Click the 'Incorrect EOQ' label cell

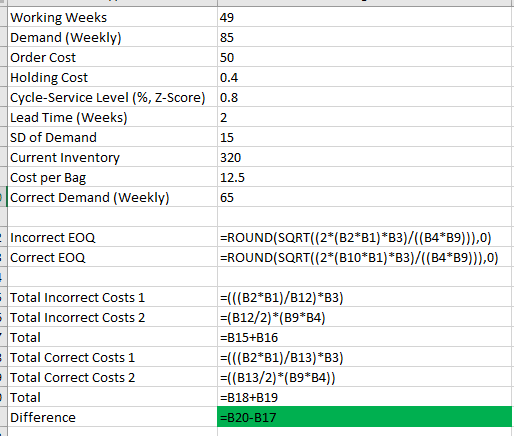pyautogui.click(x=112, y=237)
